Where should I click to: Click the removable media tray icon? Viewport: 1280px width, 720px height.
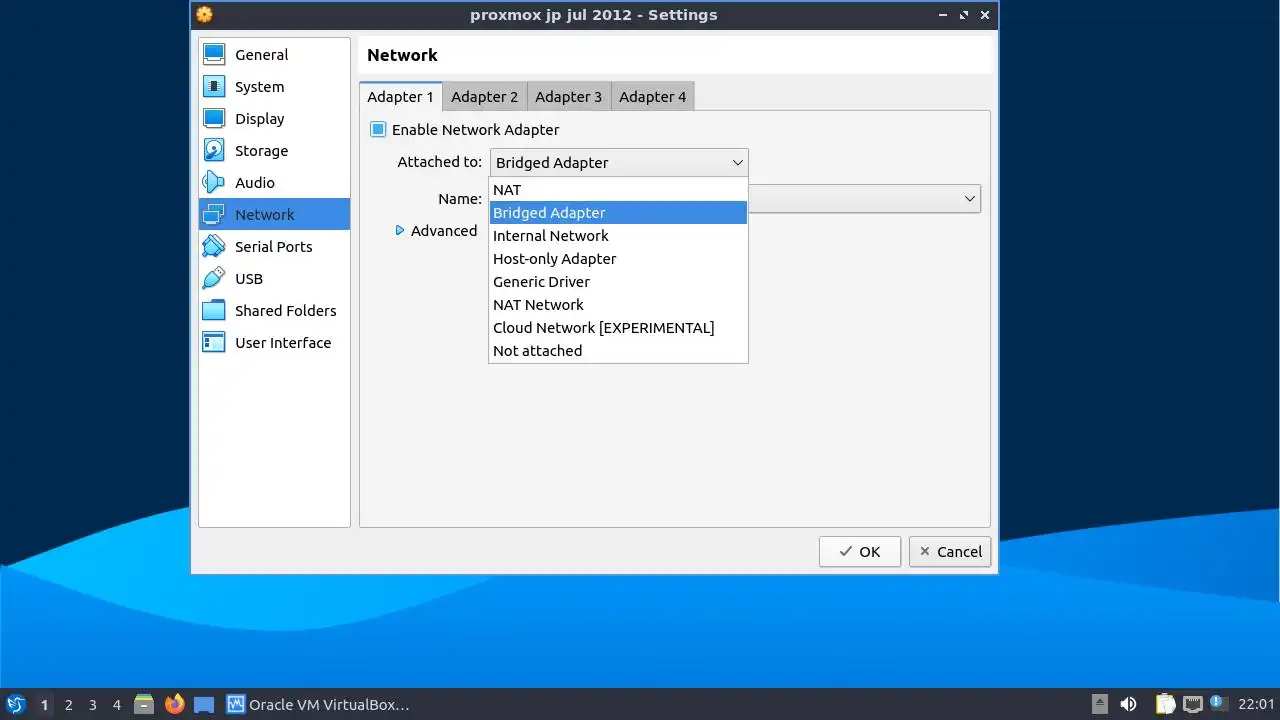pyautogui.click(x=1099, y=704)
